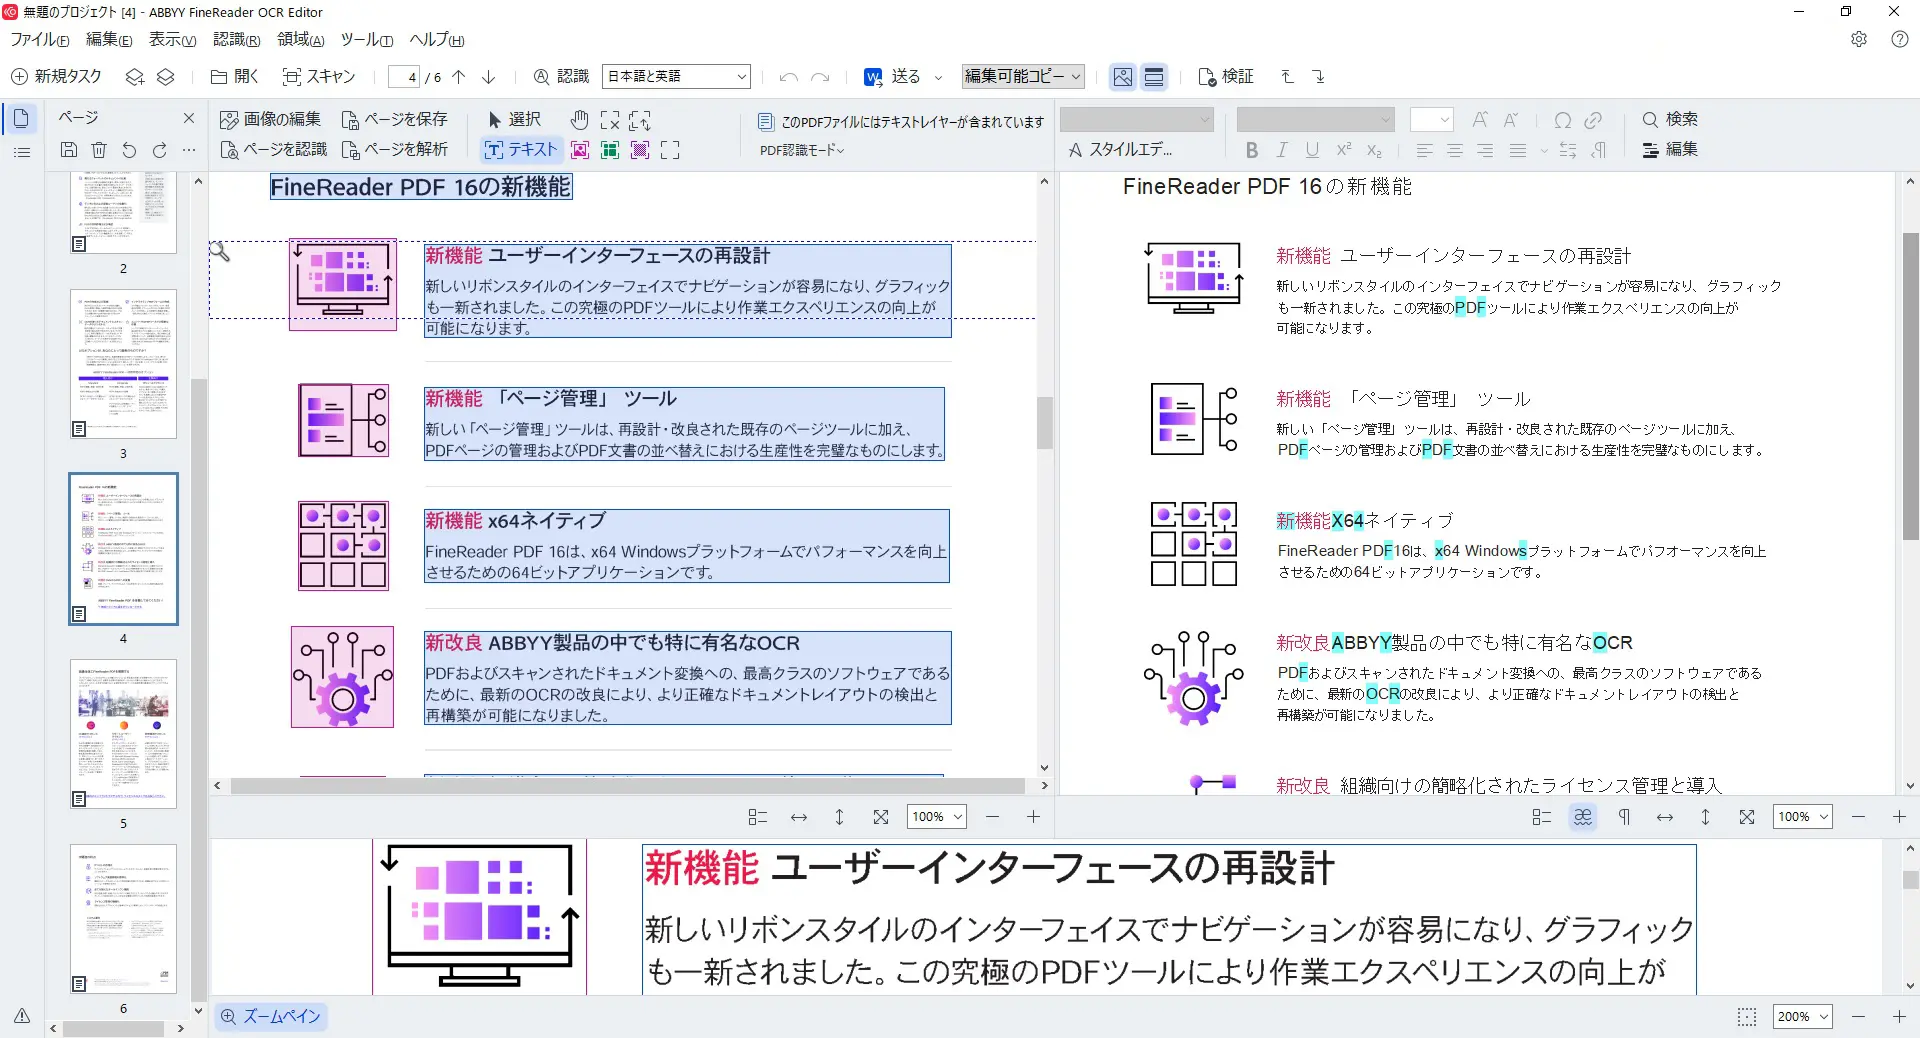Screen dimensions: 1920x1038
Task: Open the editable copy layout dropdown
Action: (1023, 77)
